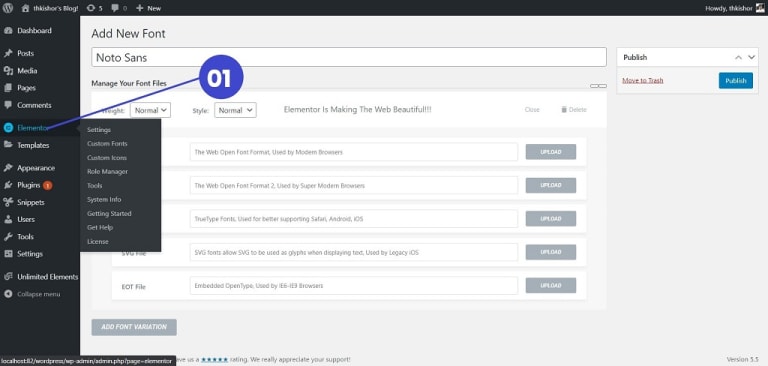This screenshot has width=768, height=366.
Task: Click the Templates sidebar menu label
Action: click(33, 145)
